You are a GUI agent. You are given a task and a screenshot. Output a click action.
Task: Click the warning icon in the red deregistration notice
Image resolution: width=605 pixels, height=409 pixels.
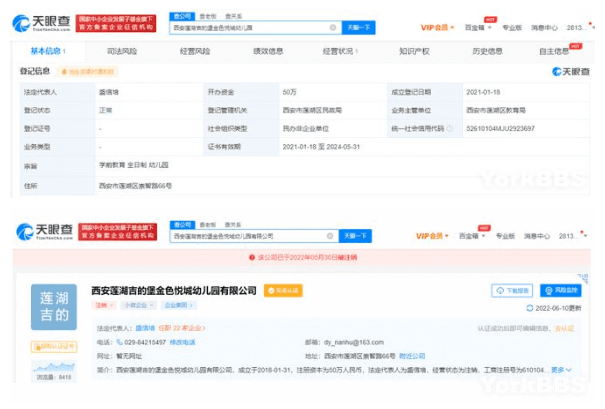click(252, 257)
